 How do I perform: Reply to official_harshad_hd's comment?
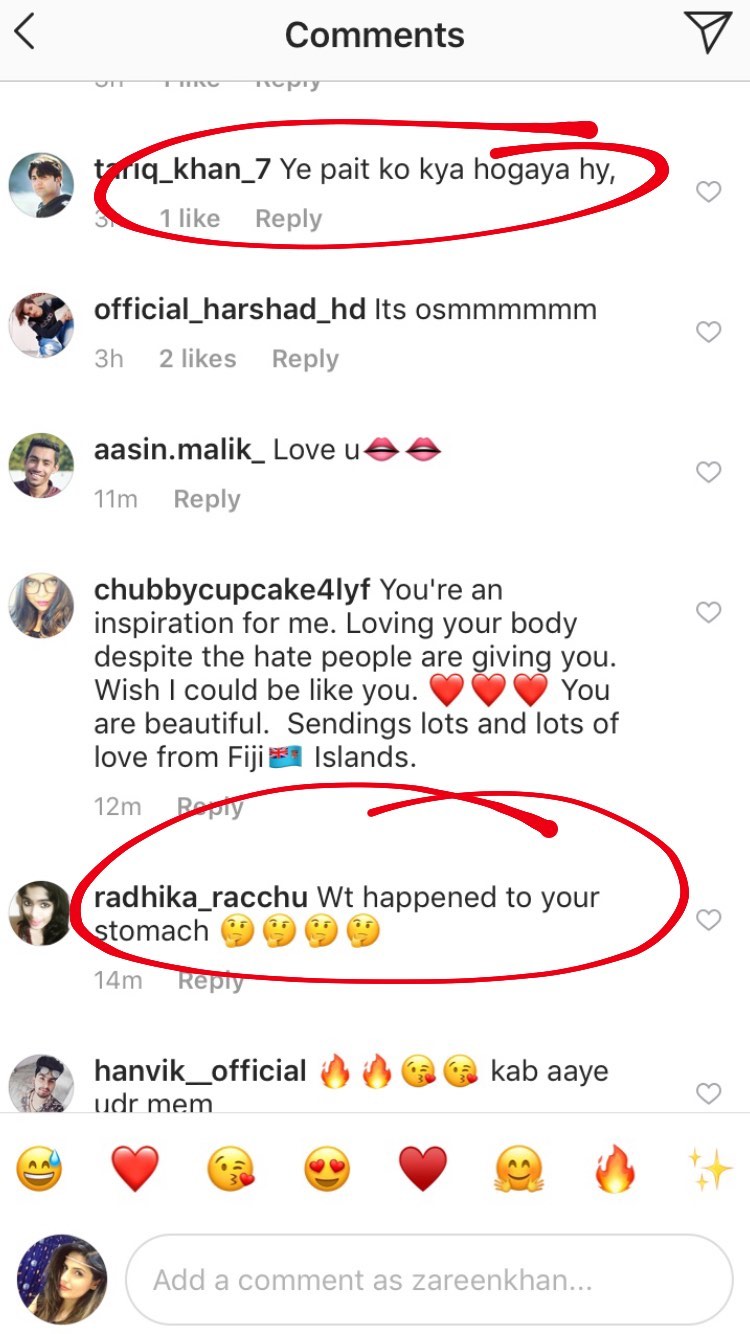click(305, 359)
